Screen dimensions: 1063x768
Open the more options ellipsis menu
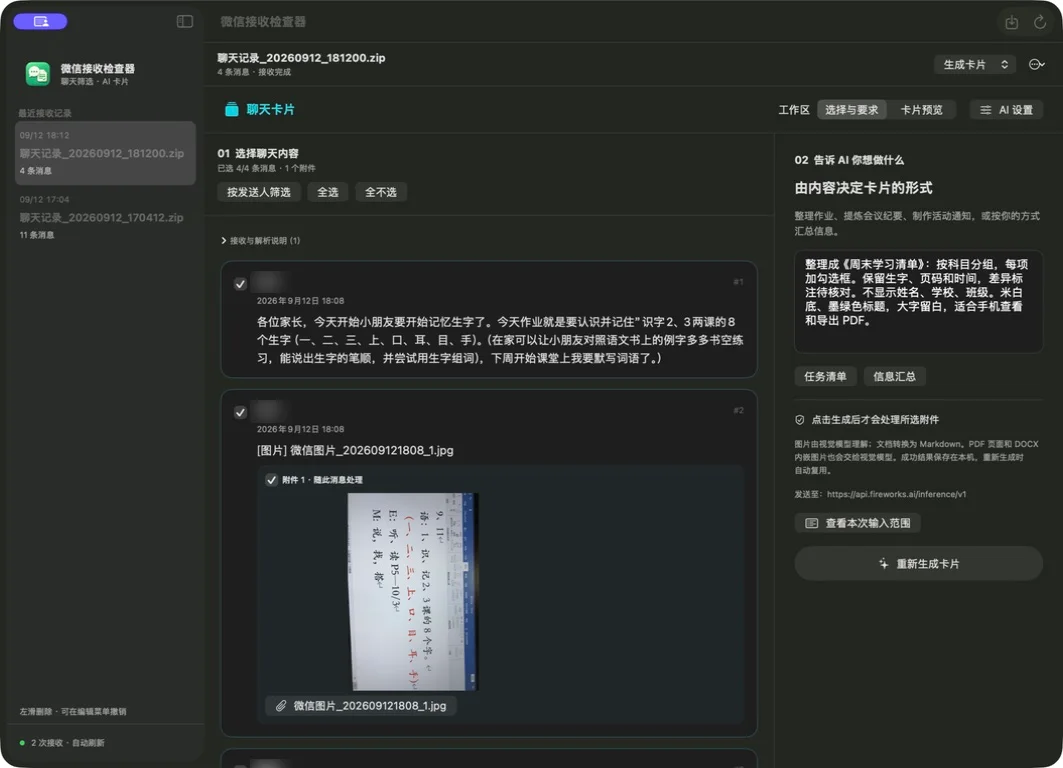pos(1037,64)
